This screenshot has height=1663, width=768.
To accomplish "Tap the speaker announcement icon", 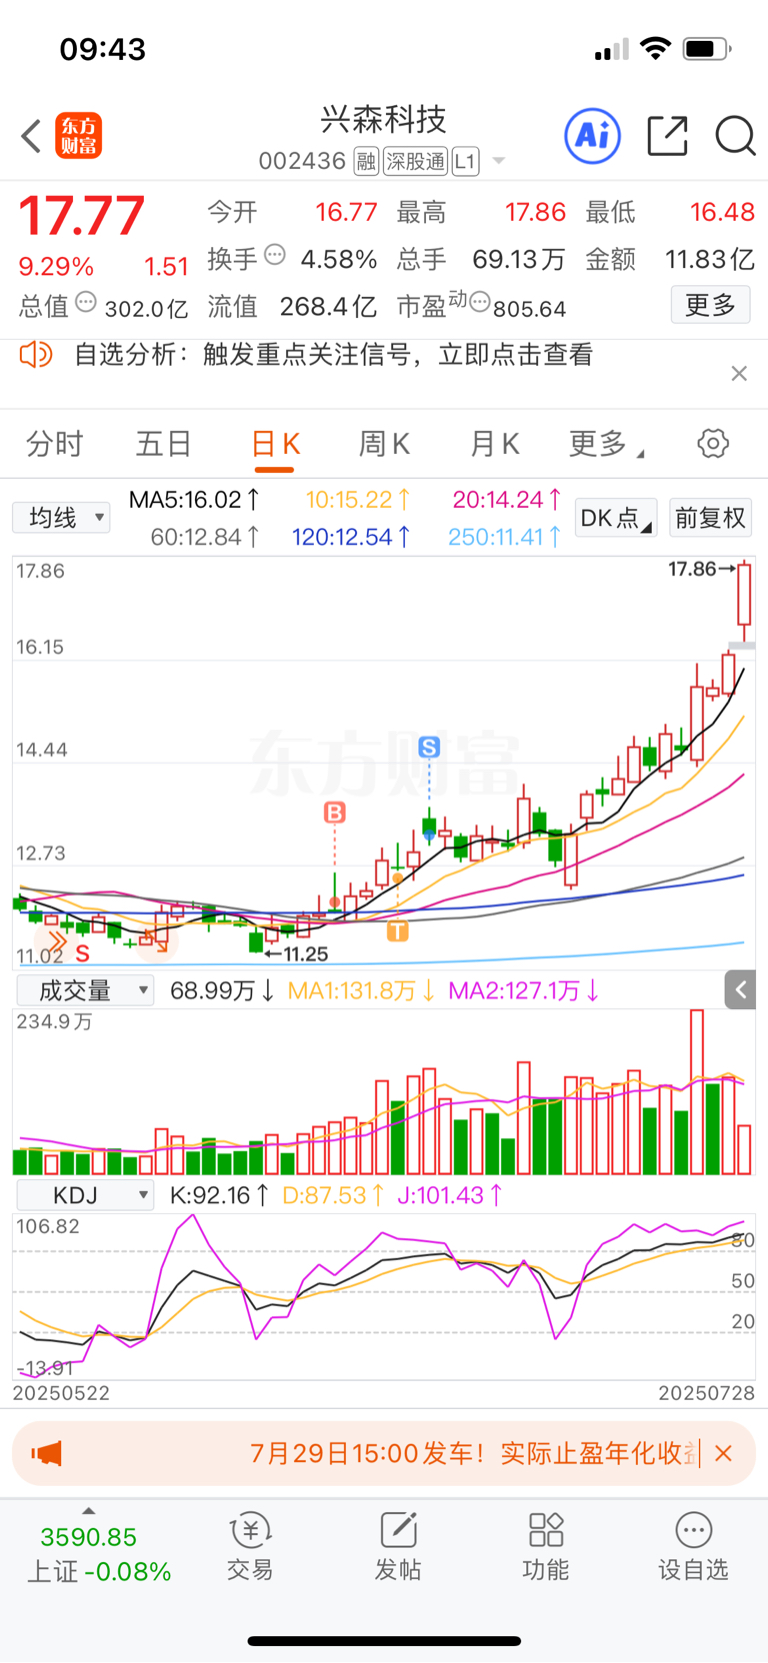I will (x=36, y=354).
